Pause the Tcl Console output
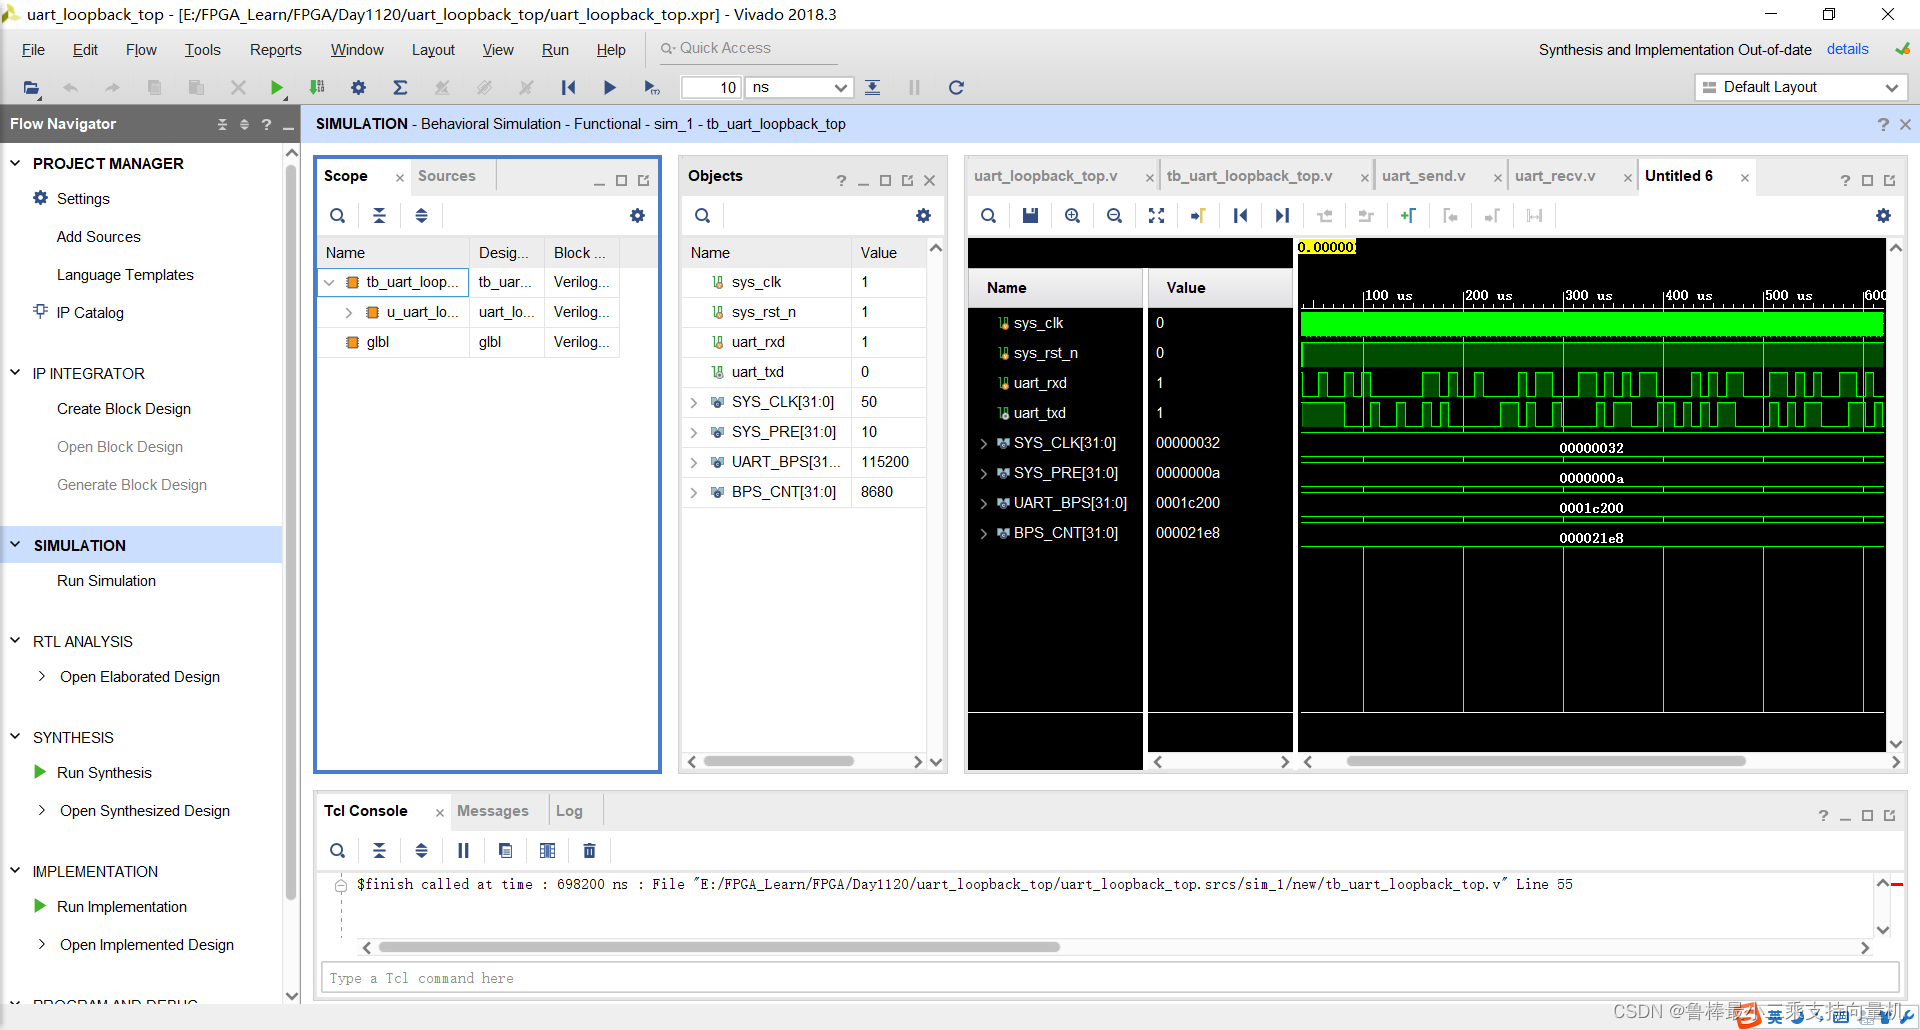 (463, 851)
